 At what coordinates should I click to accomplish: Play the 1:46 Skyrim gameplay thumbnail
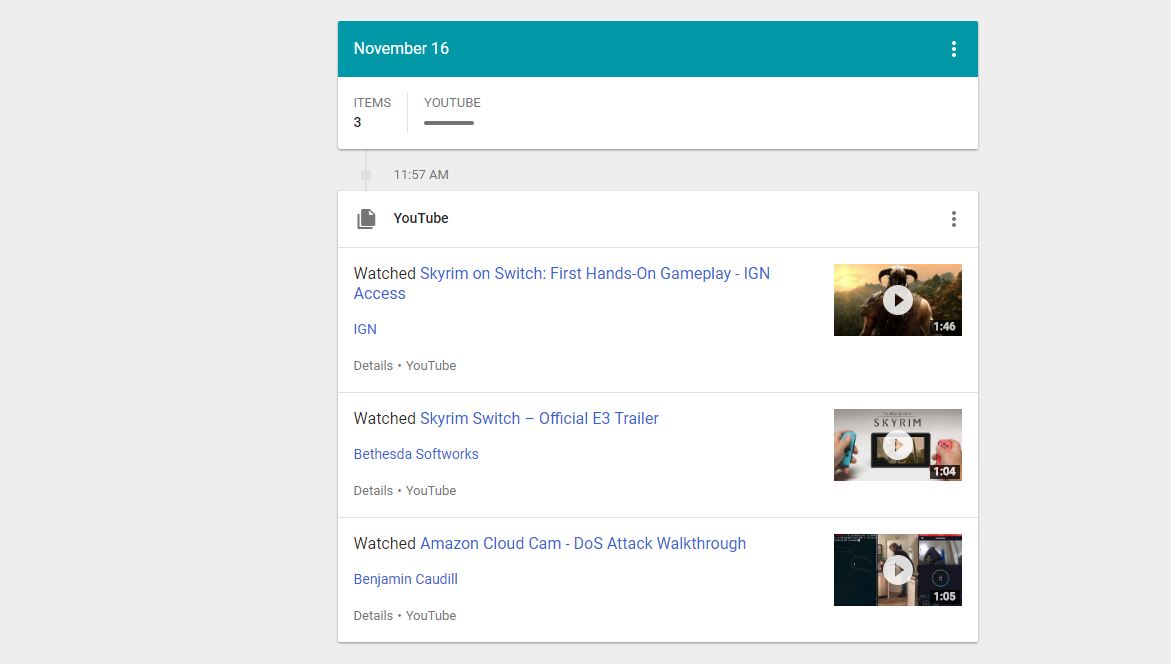(x=898, y=300)
